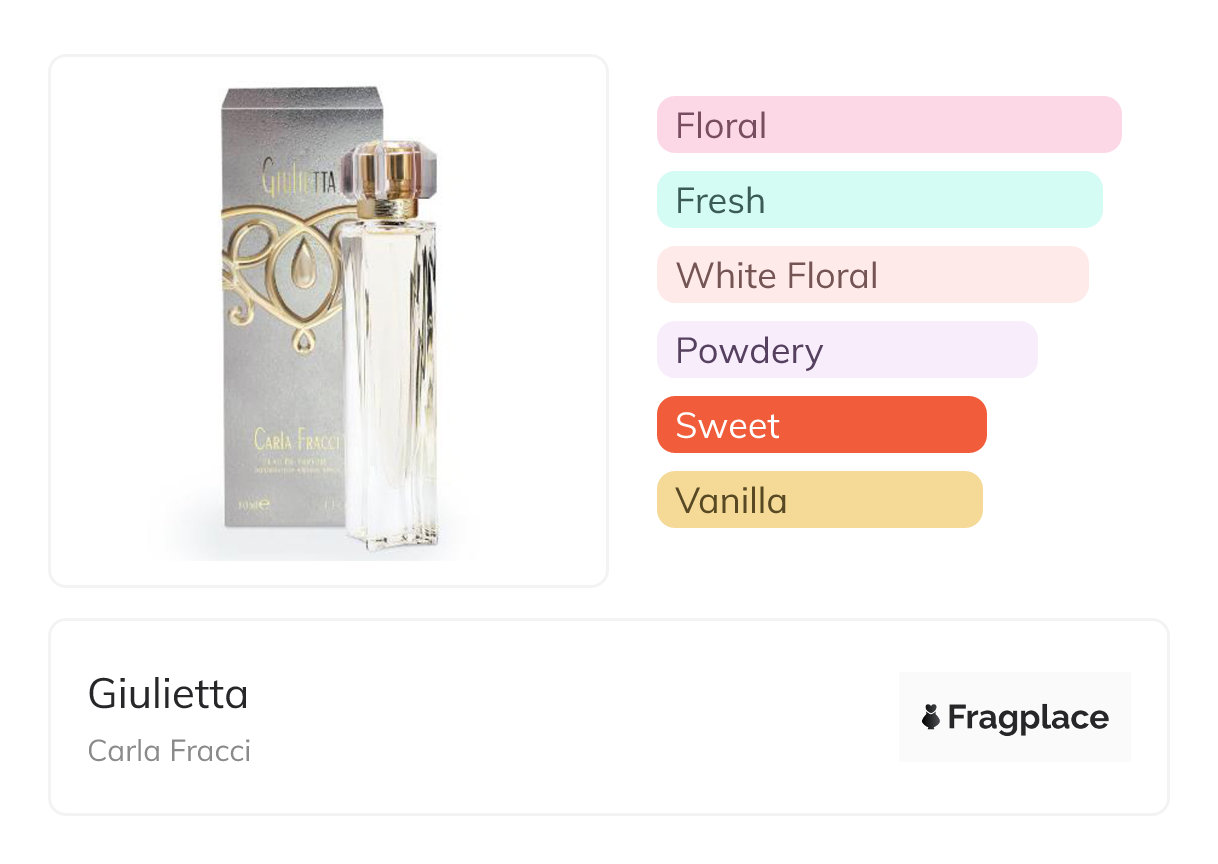
Task: Click the White Floral accord bar
Action: [x=872, y=275]
